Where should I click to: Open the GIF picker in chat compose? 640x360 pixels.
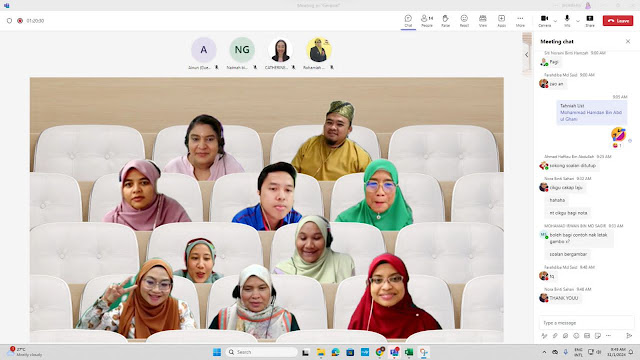[587, 336]
